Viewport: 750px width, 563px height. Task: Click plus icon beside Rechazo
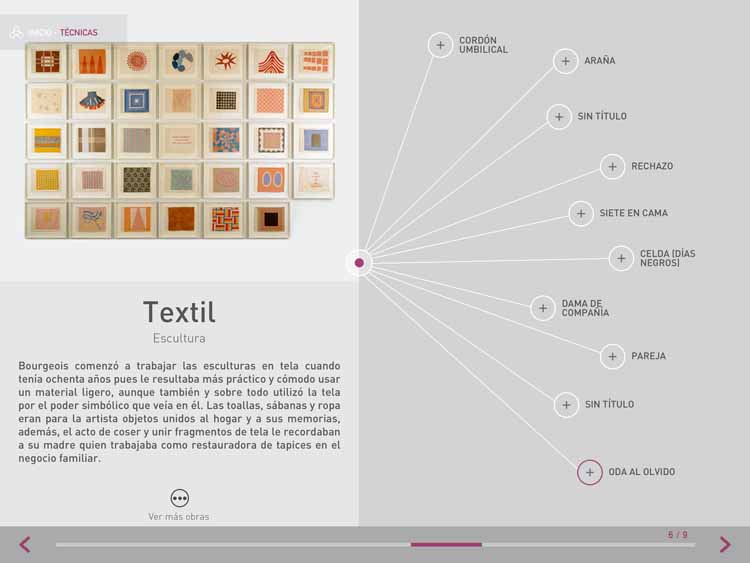(613, 167)
